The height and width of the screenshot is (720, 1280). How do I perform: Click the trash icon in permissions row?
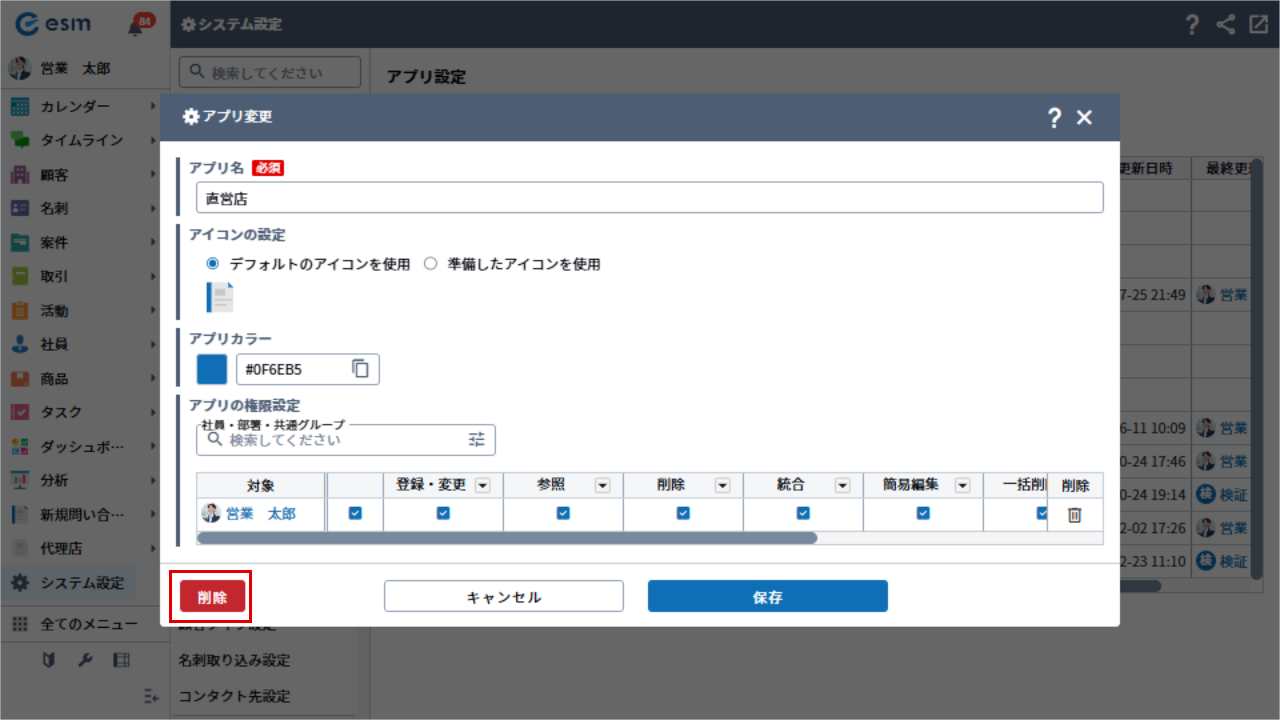(1074, 514)
